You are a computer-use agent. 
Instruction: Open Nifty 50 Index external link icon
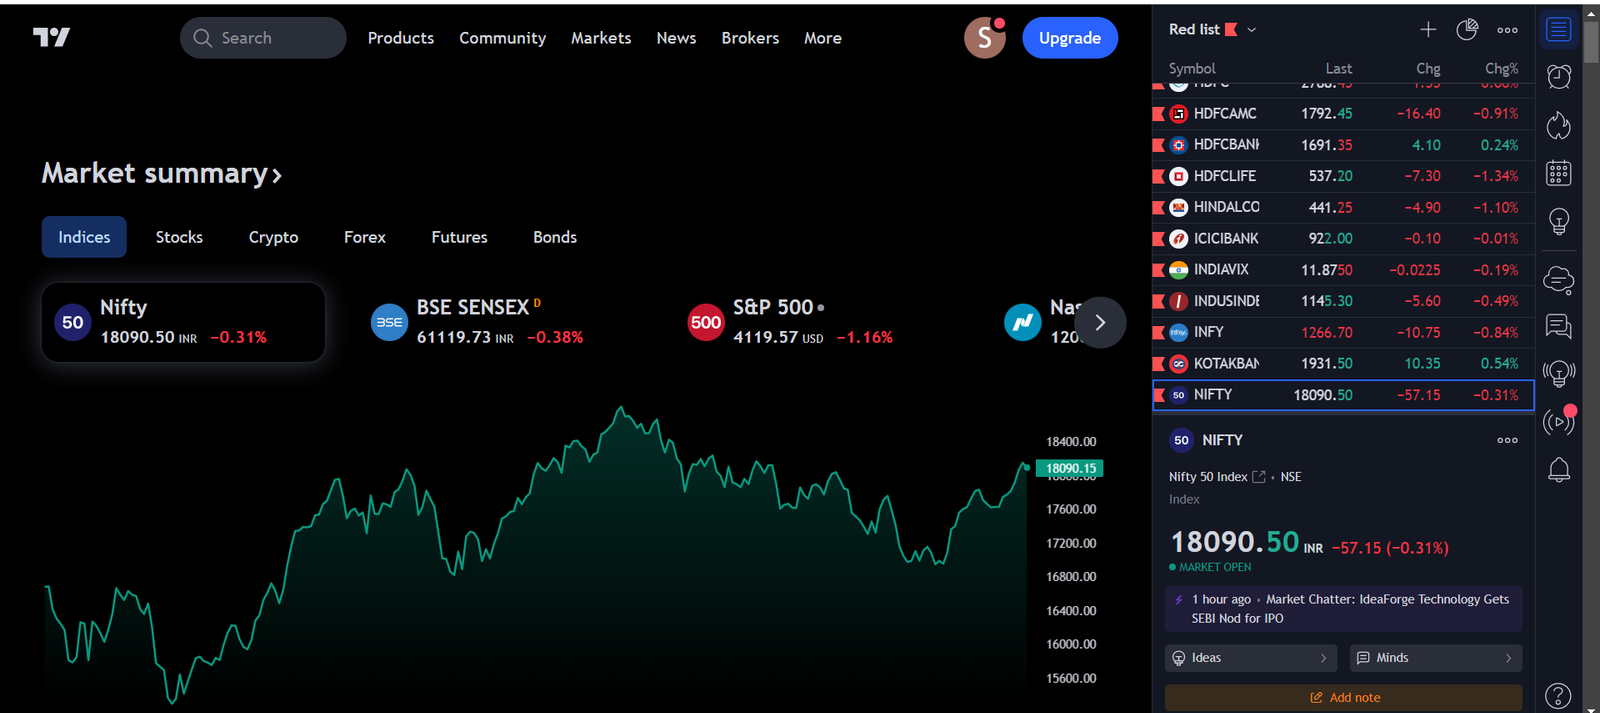(1259, 477)
